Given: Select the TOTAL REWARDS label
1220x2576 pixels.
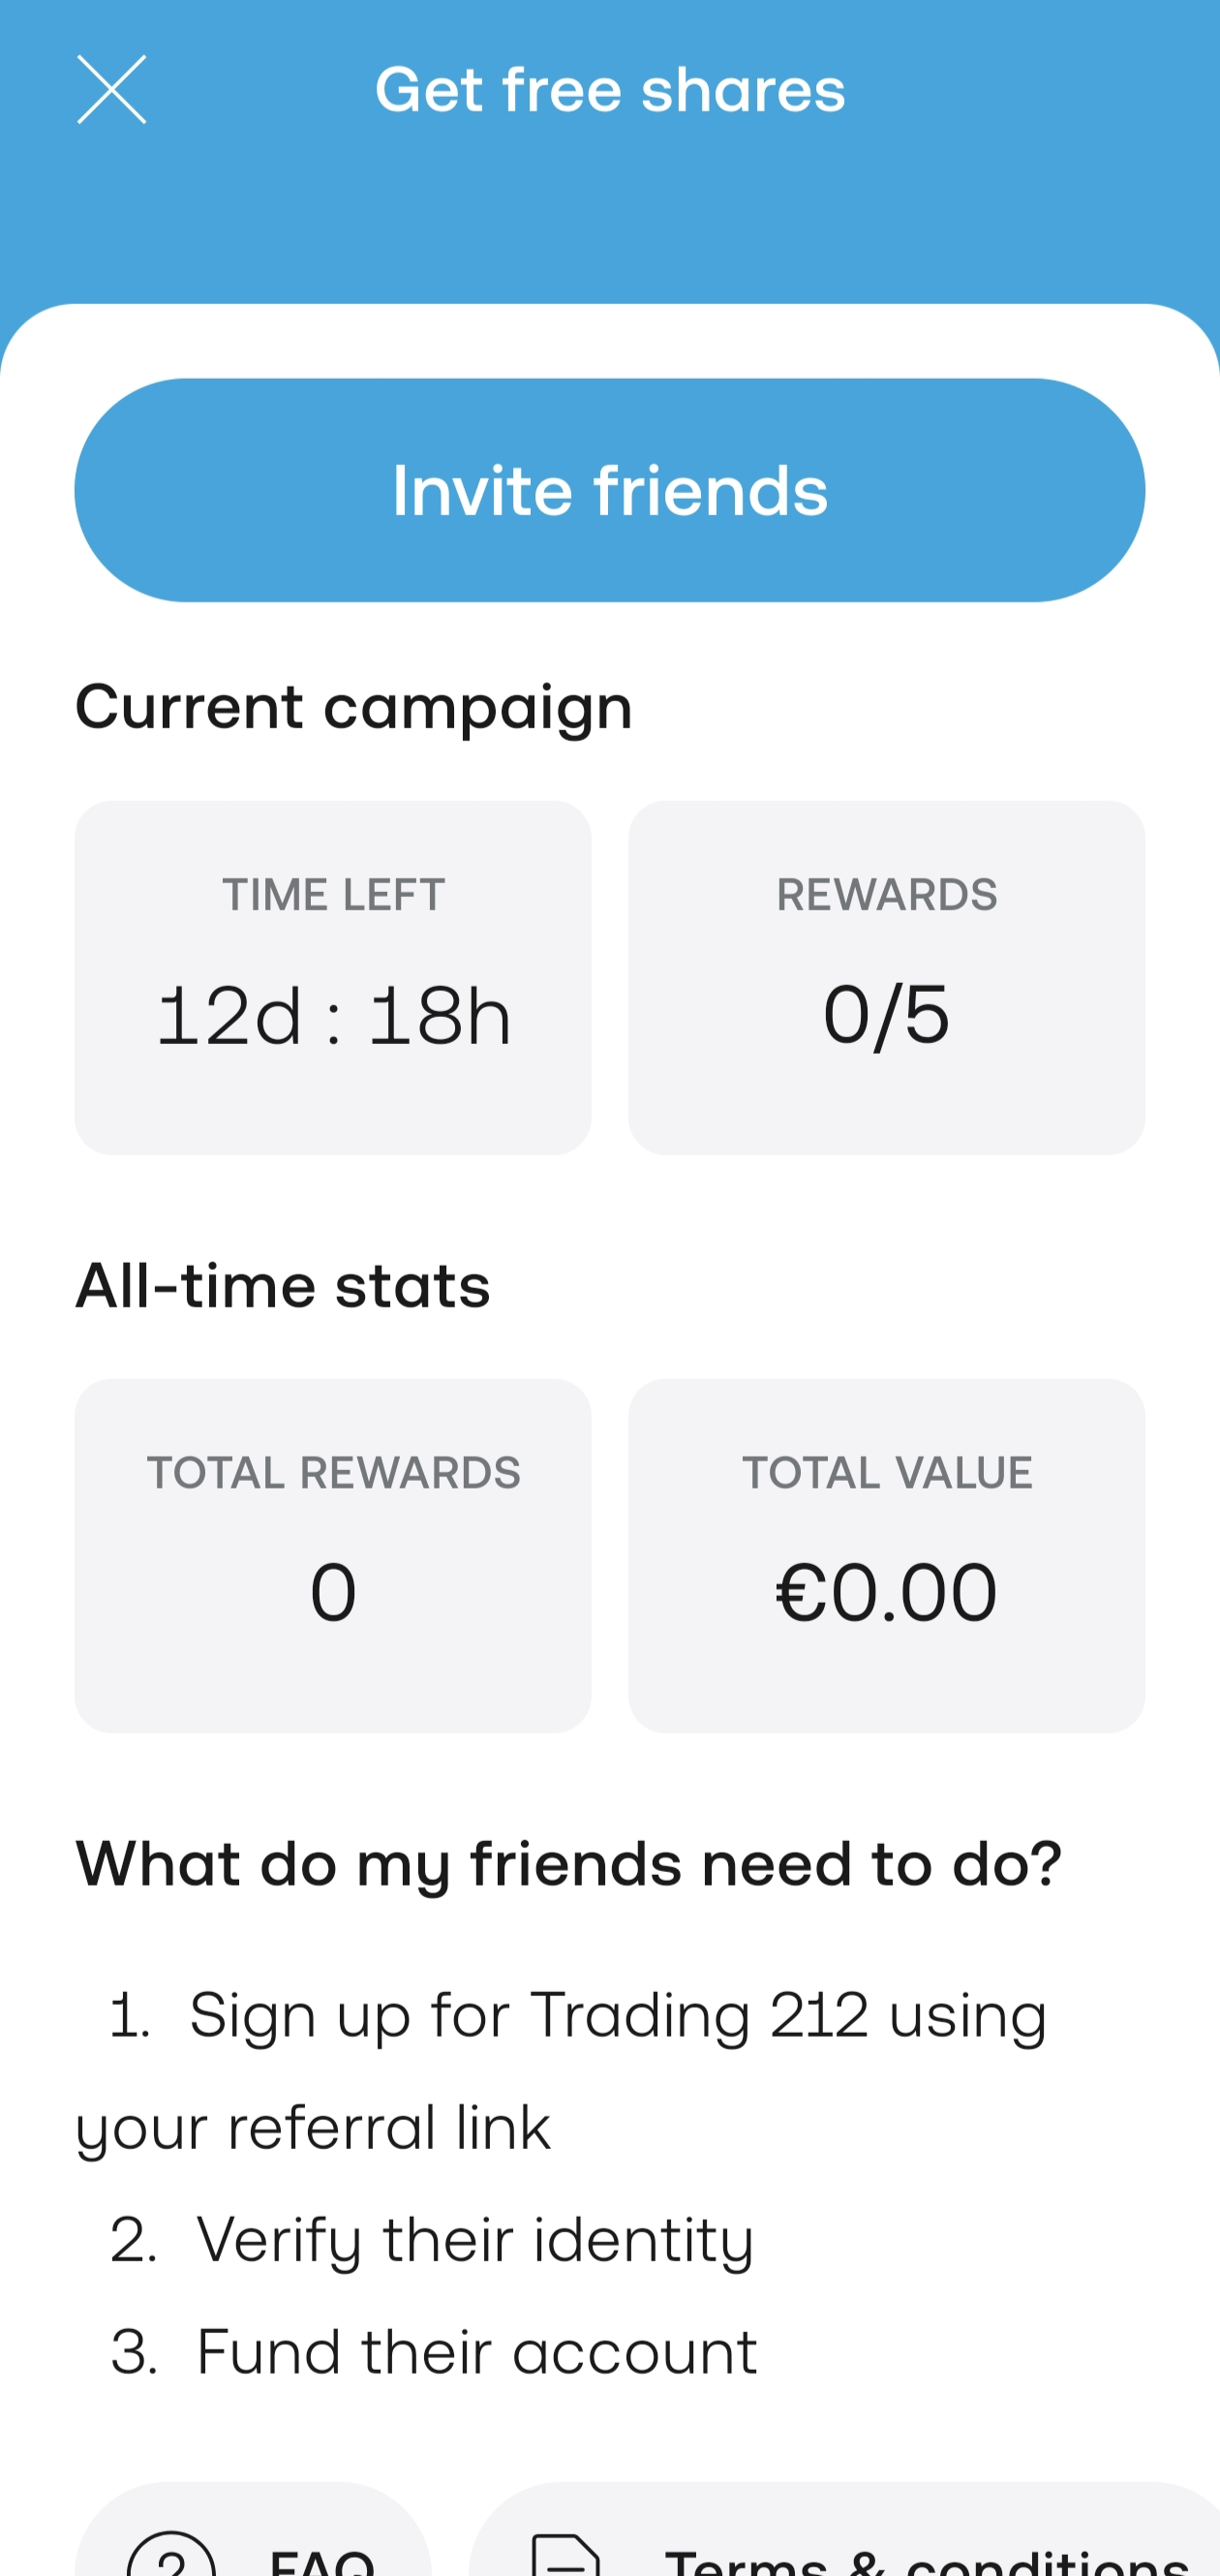Looking at the screenshot, I should (x=333, y=1473).
